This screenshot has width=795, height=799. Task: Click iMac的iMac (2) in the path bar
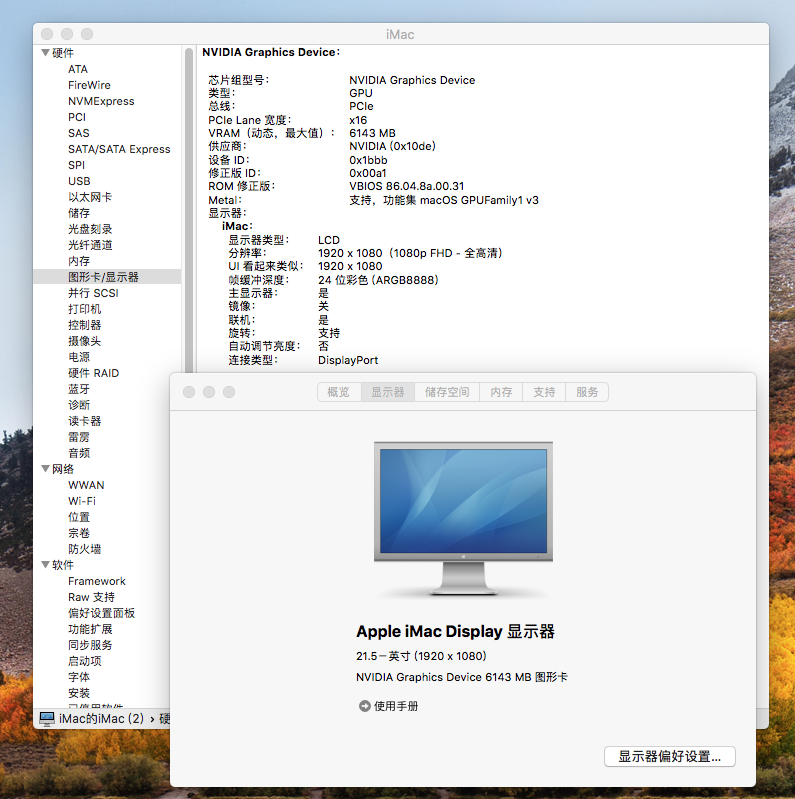click(101, 718)
